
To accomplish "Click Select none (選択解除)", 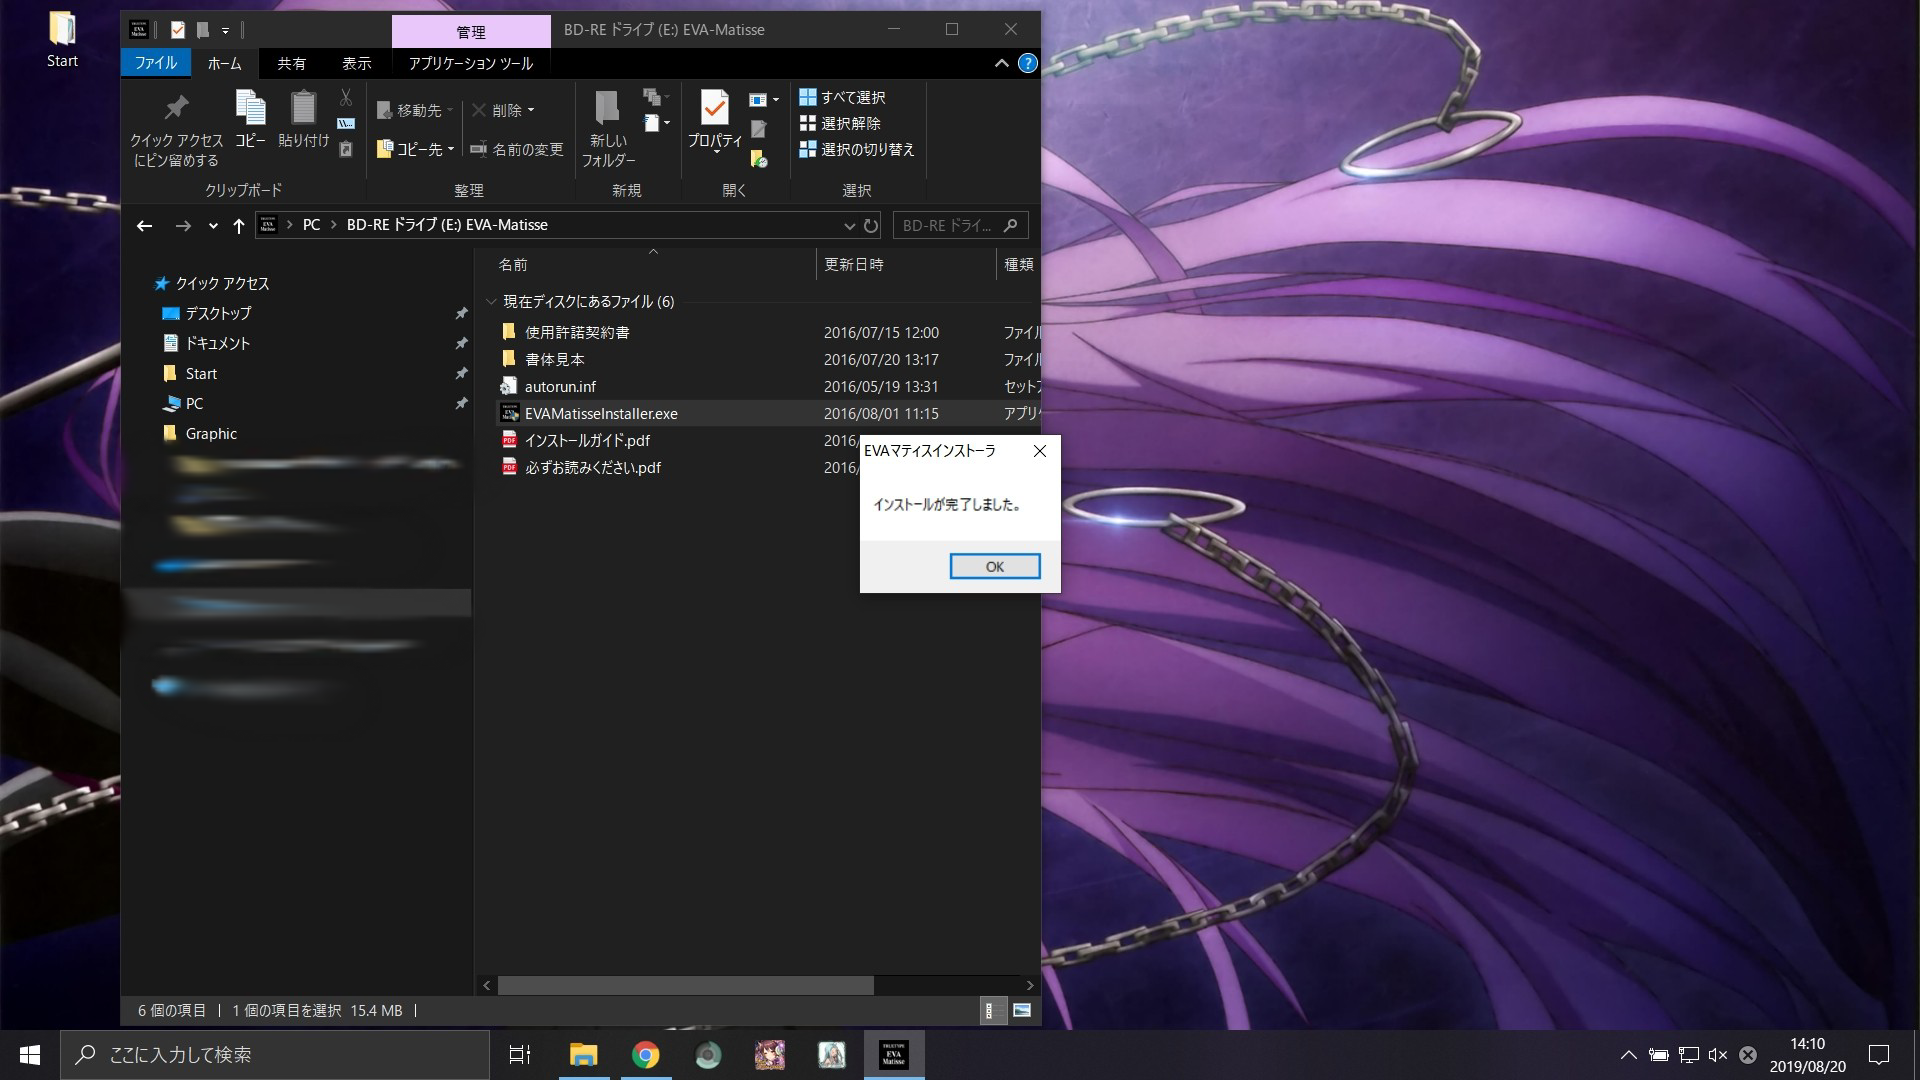I will [840, 123].
